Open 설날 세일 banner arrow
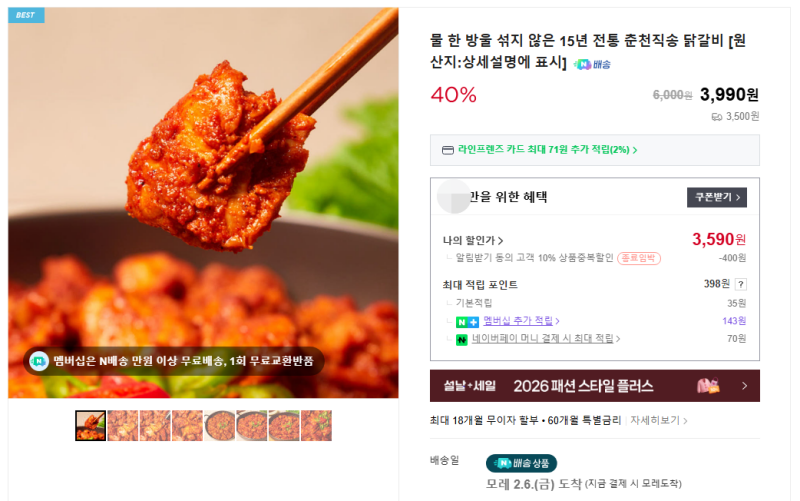 pos(744,386)
